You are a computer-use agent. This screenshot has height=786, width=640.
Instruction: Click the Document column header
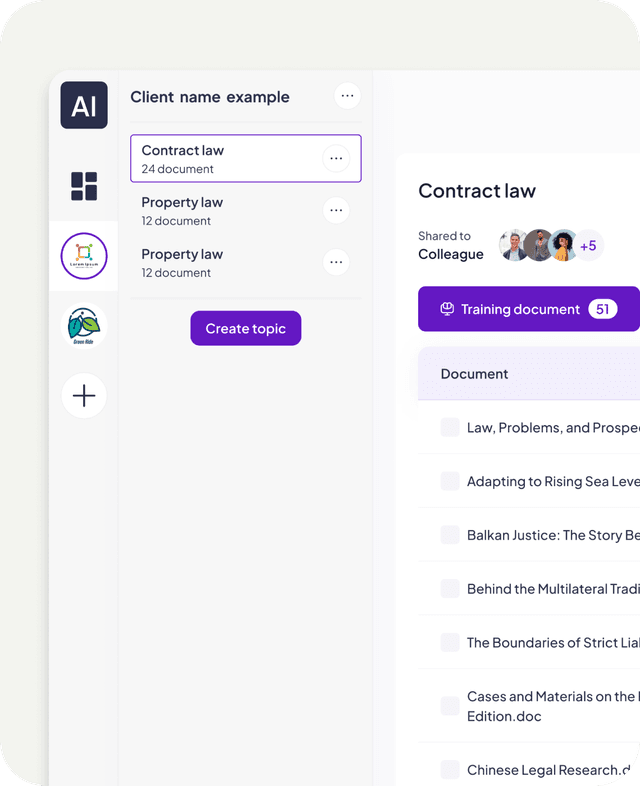click(x=474, y=374)
